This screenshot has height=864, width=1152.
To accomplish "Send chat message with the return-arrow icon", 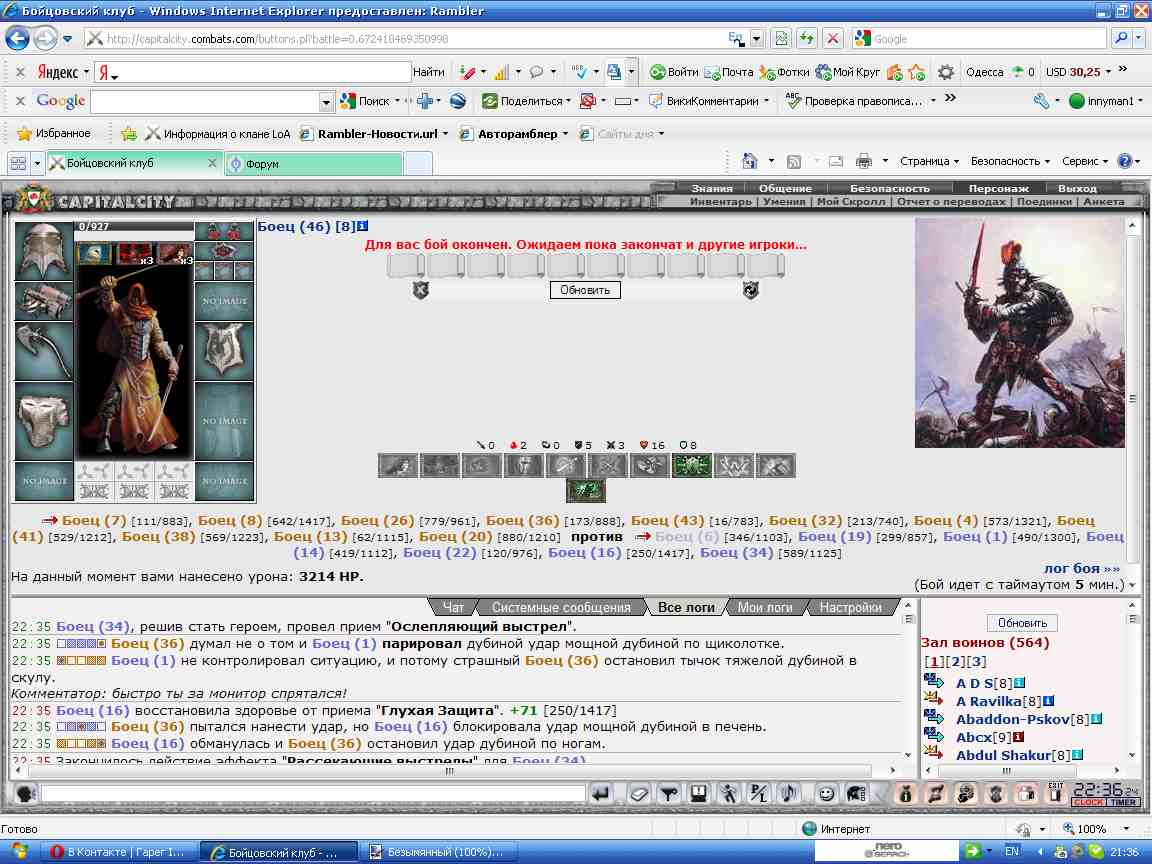I will tap(602, 793).
